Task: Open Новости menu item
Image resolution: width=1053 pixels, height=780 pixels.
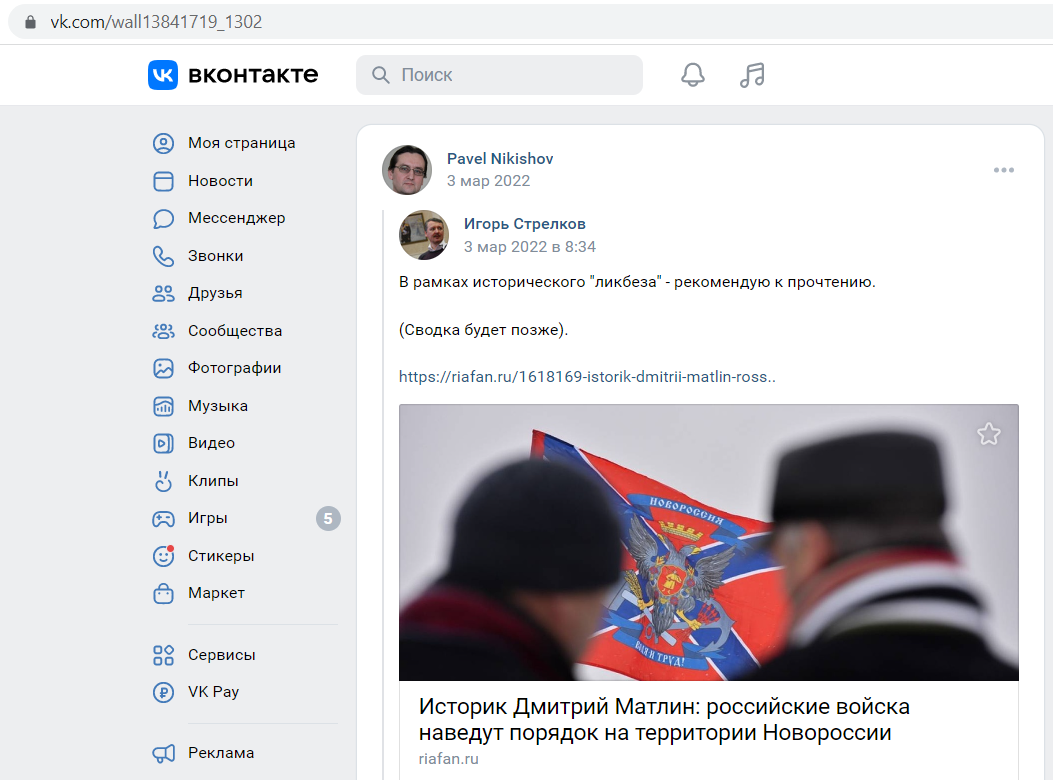Action: tap(220, 181)
